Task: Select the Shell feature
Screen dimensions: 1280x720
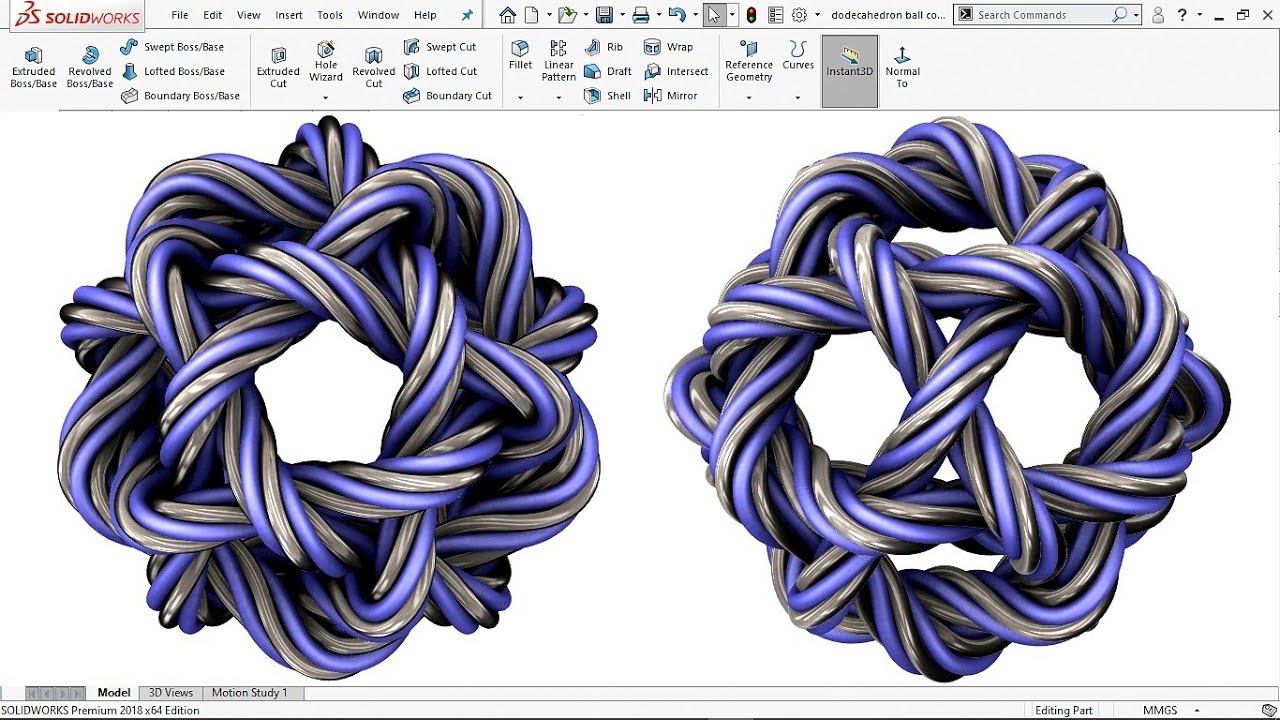Action: tap(608, 96)
